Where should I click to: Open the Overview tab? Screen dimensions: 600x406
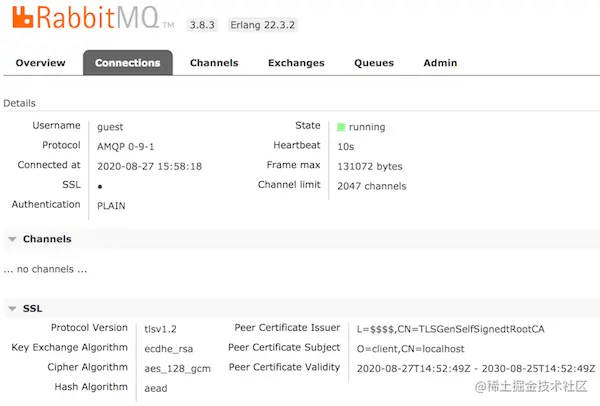point(41,63)
